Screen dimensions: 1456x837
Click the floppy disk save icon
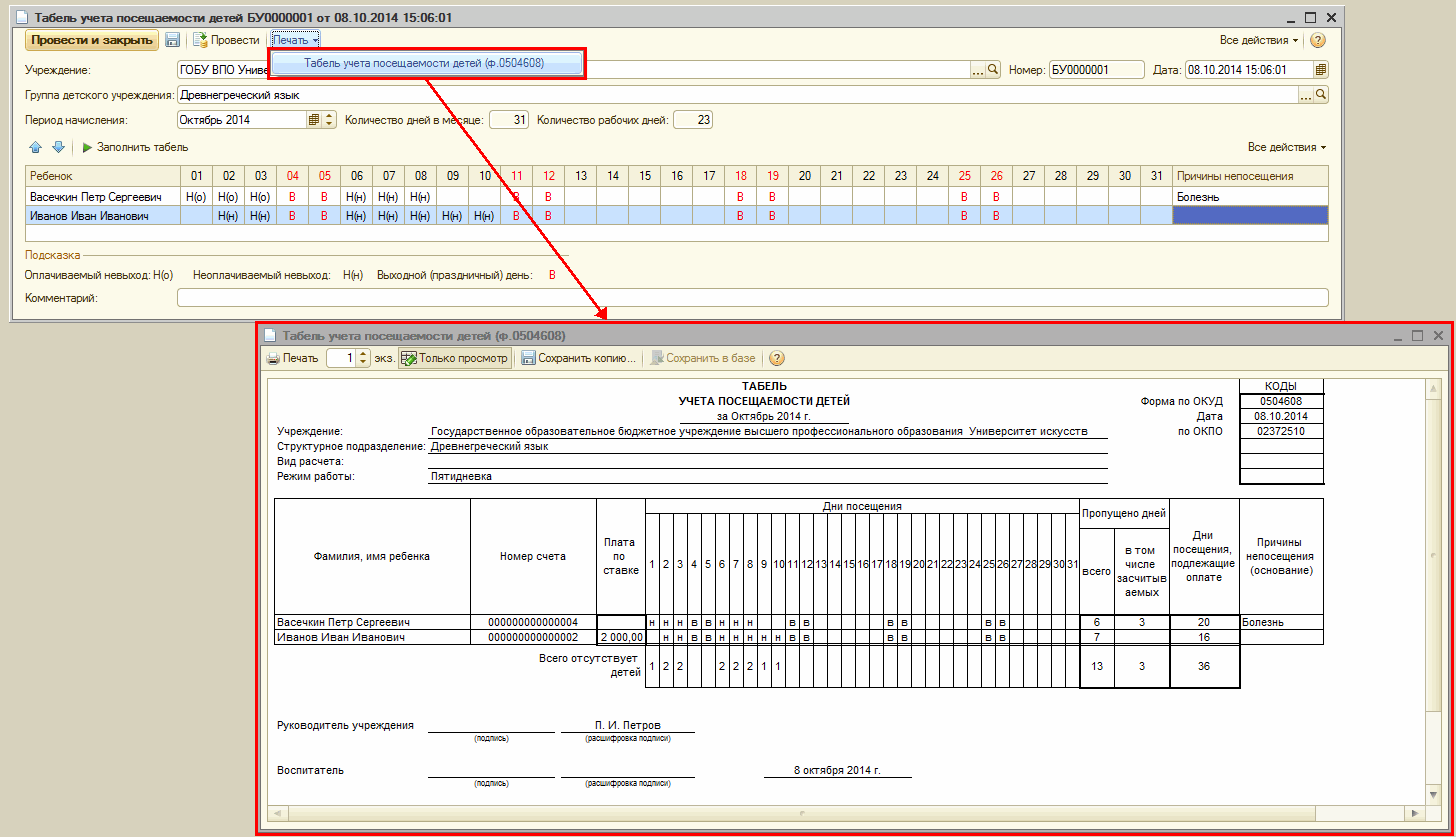point(172,40)
